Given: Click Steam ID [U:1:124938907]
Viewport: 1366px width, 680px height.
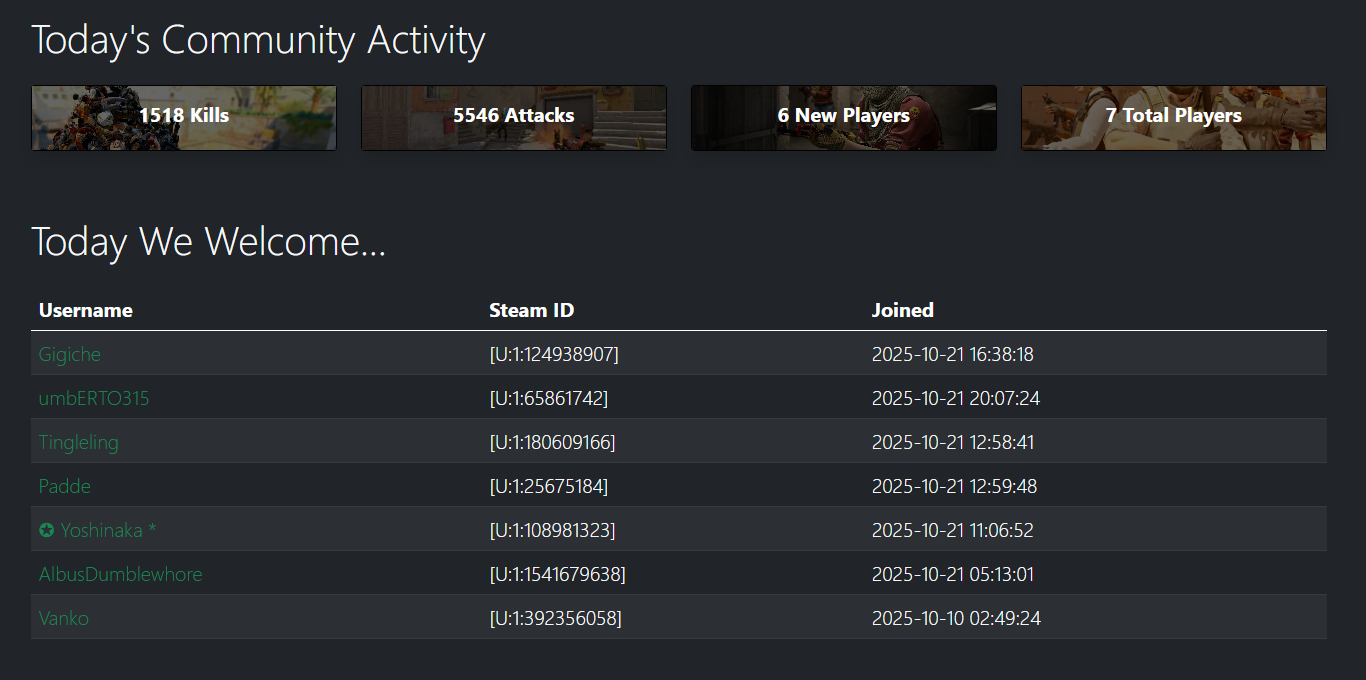Looking at the screenshot, I should click(554, 354).
